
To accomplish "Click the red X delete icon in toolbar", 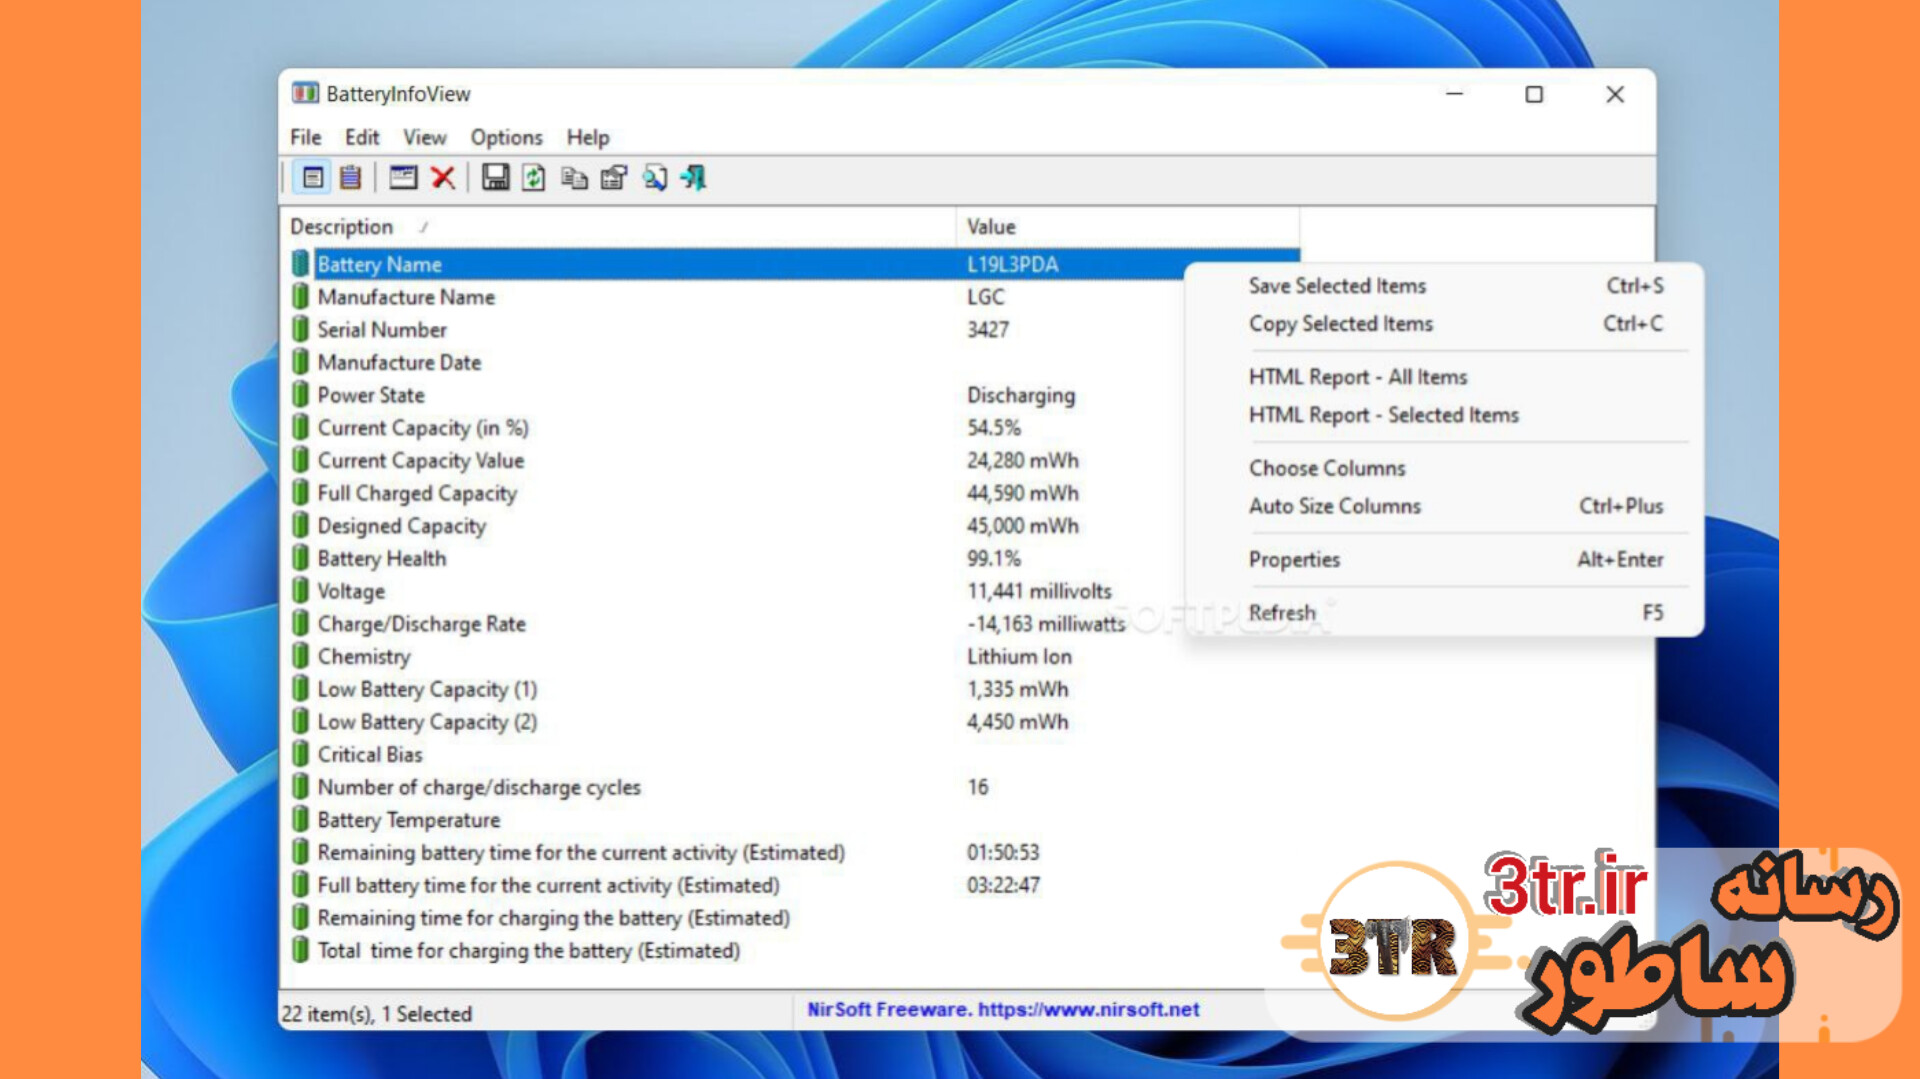I will 443,178.
